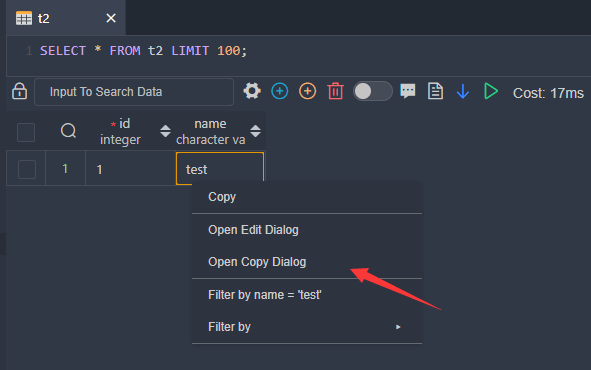Click the Input To Search Data field
The height and width of the screenshot is (370, 591).
pos(134,92)
